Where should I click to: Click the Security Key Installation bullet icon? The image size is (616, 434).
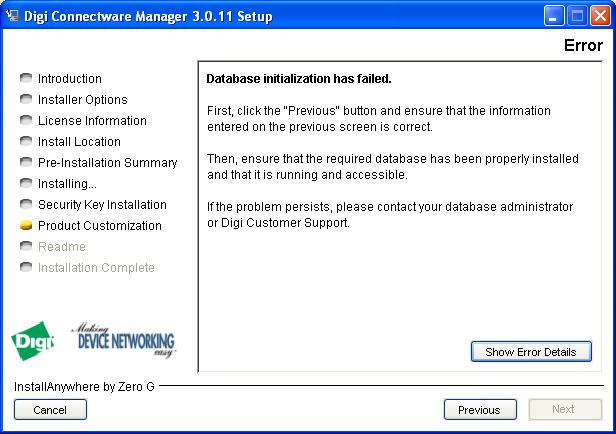pyautogui.click(x=26, y=205)
